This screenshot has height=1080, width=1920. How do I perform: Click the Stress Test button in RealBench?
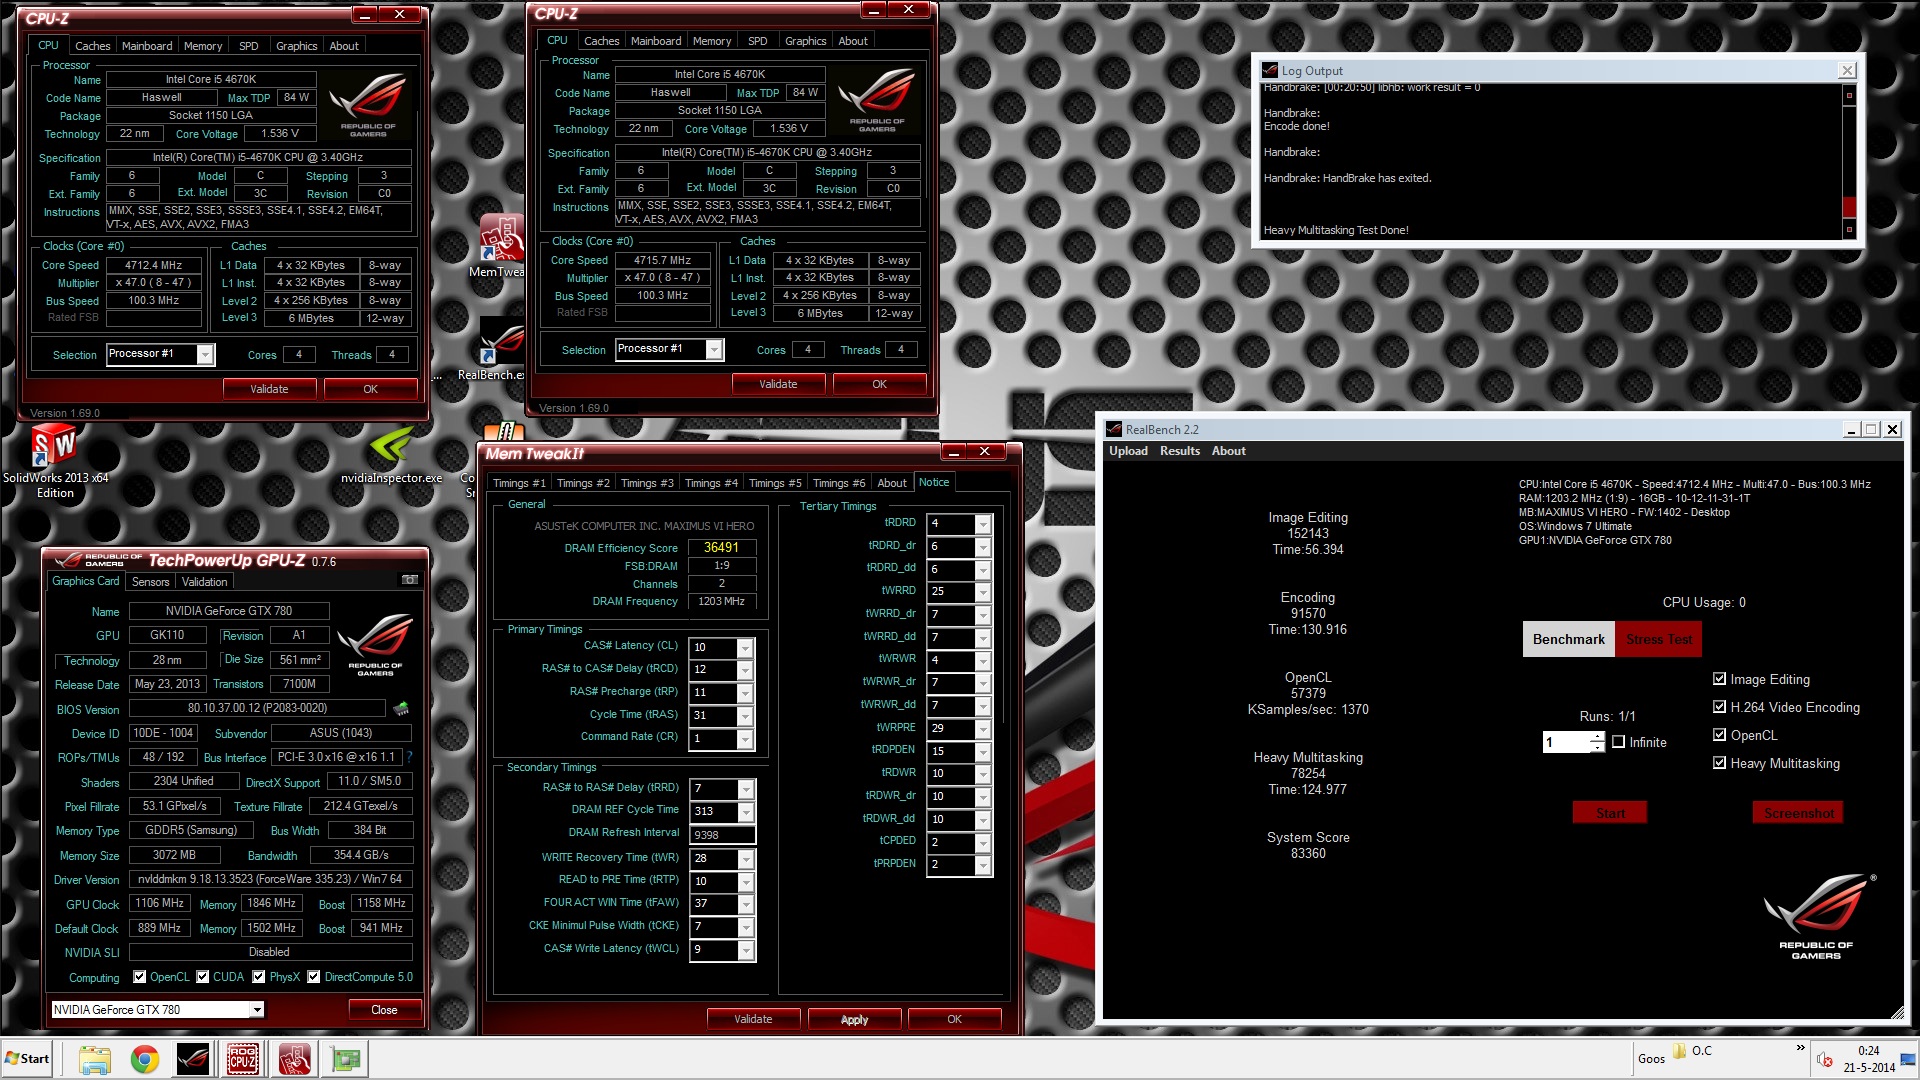[x=1658, y=639]
